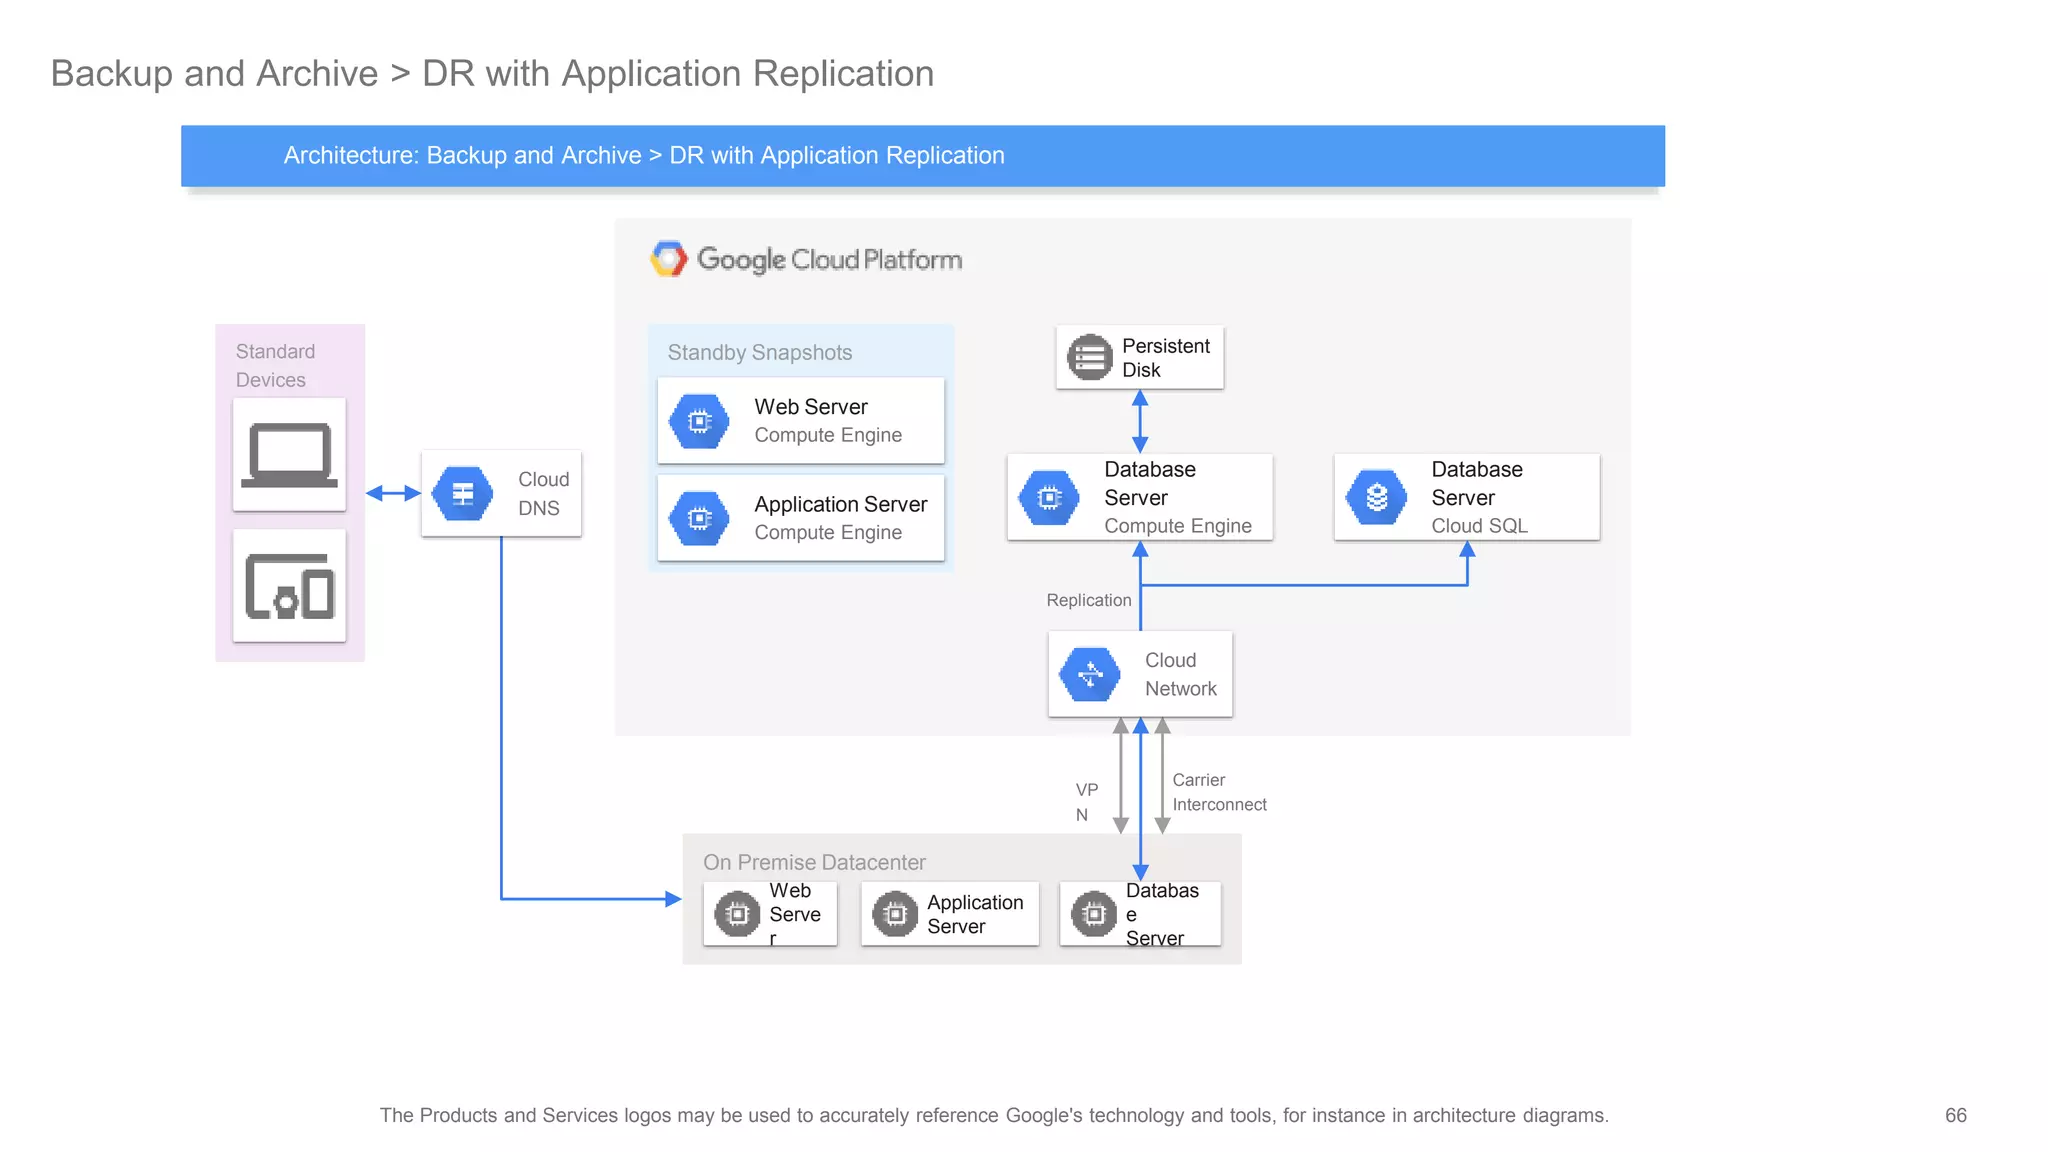Click the 'Application Server' snapshot label
Screen dimensions: 2048x1152
pyautogui.click(x=841, y=504)
